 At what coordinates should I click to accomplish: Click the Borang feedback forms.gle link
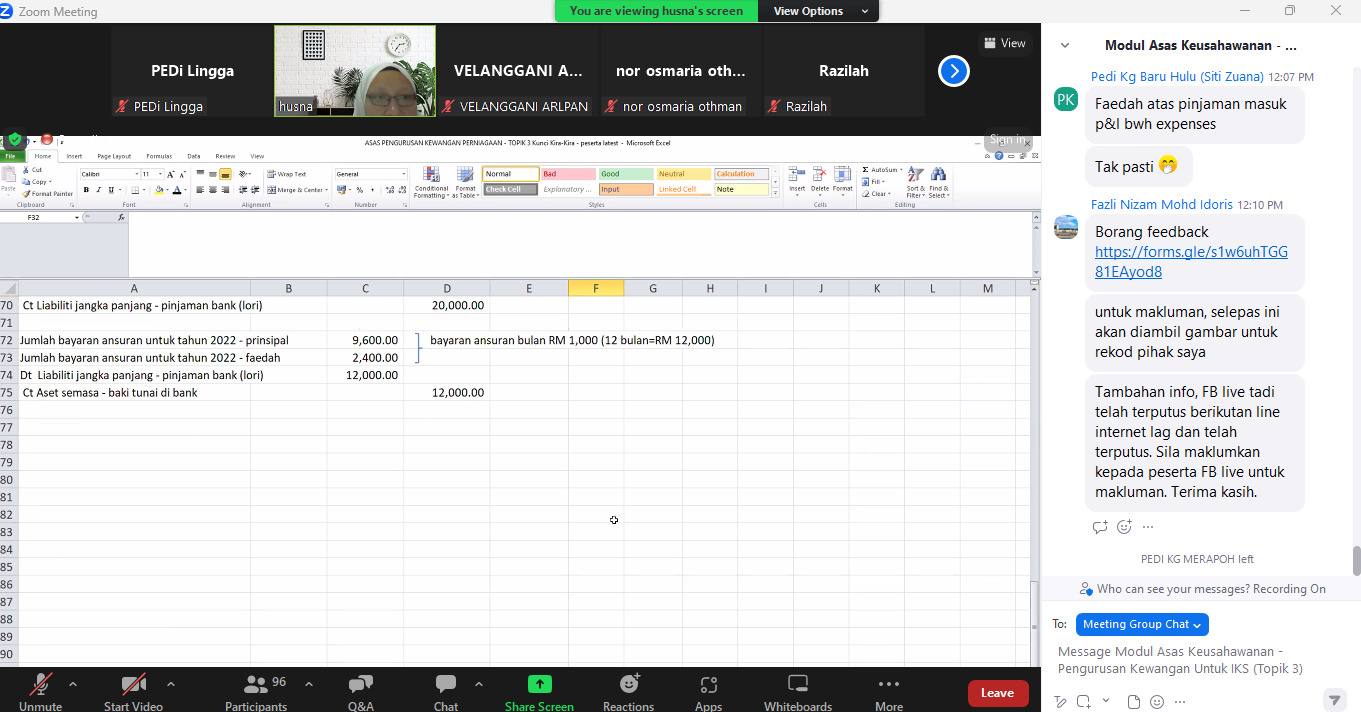pos(1191,262)
